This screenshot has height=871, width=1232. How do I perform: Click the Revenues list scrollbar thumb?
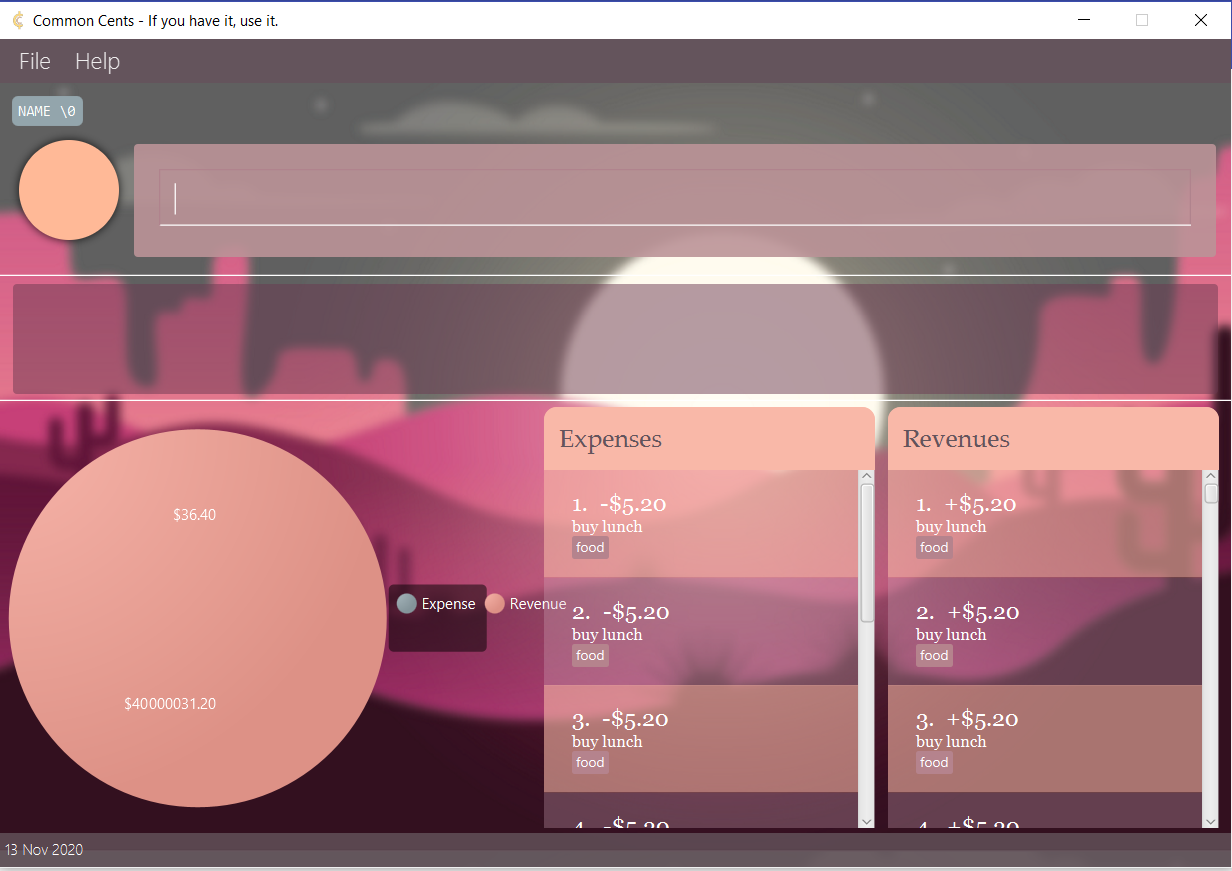coord(1211,494)
